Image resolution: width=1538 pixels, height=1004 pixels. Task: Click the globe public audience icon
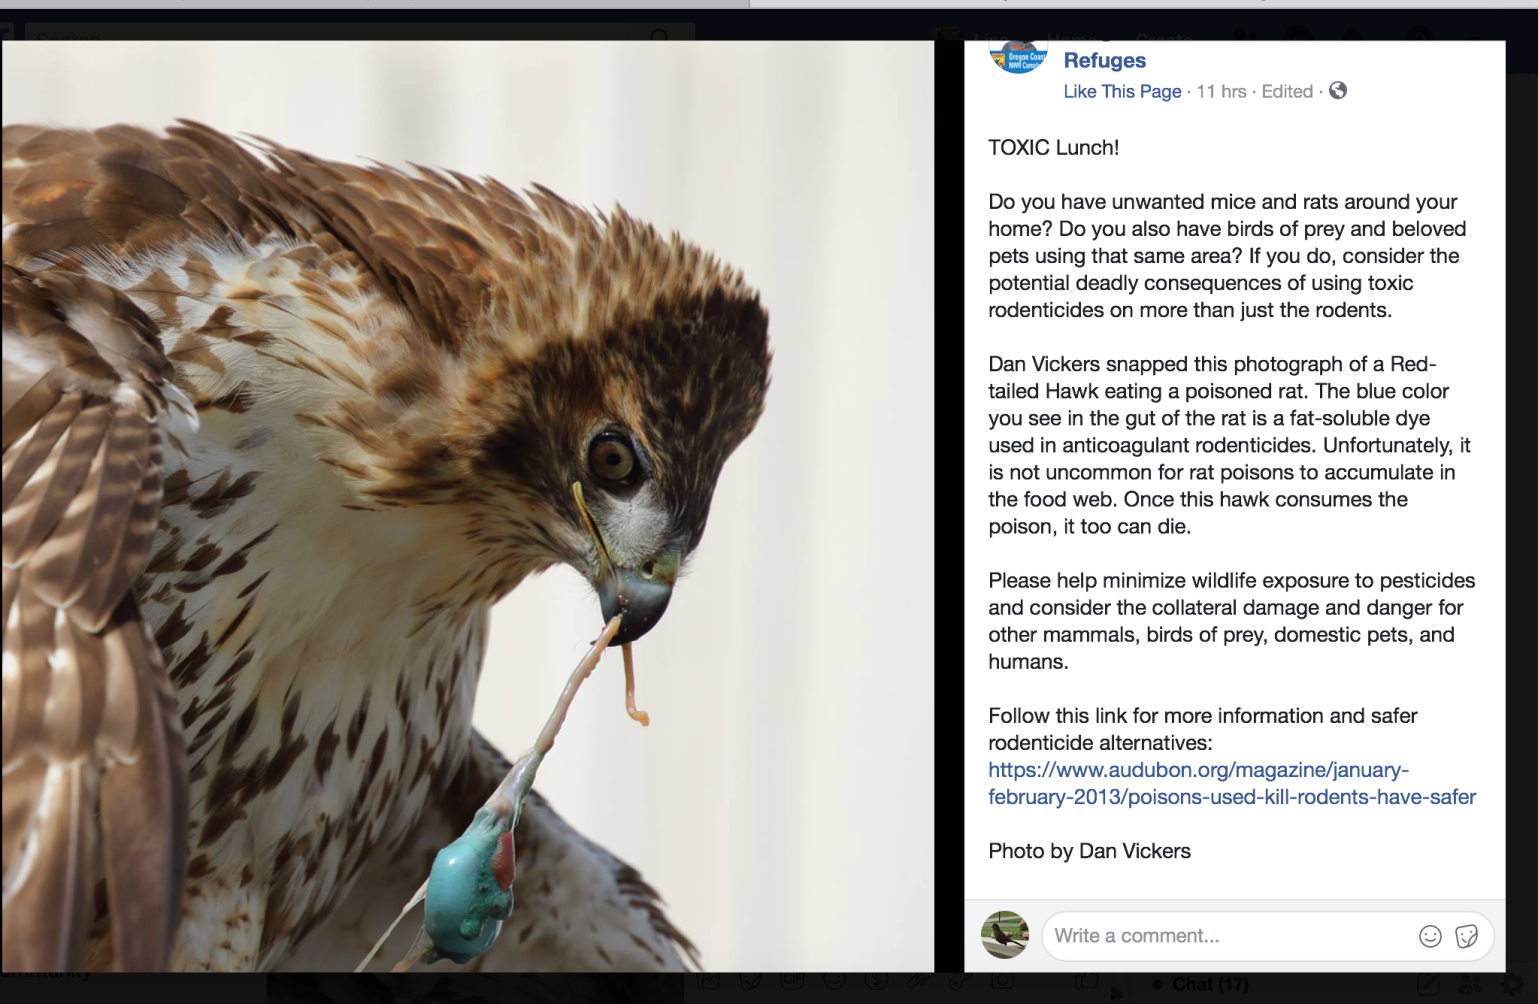tap(1338, 91)
